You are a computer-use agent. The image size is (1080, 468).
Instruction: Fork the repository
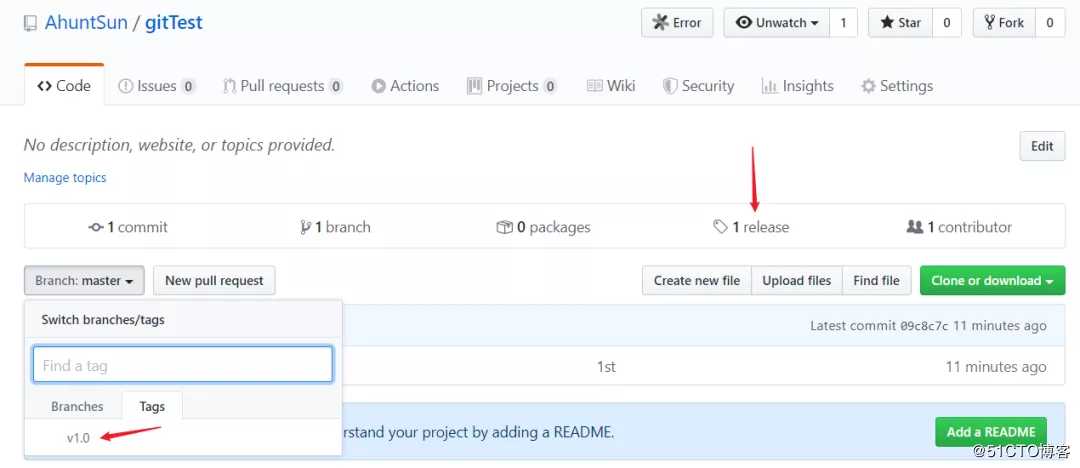click(x=1004, y=23)
